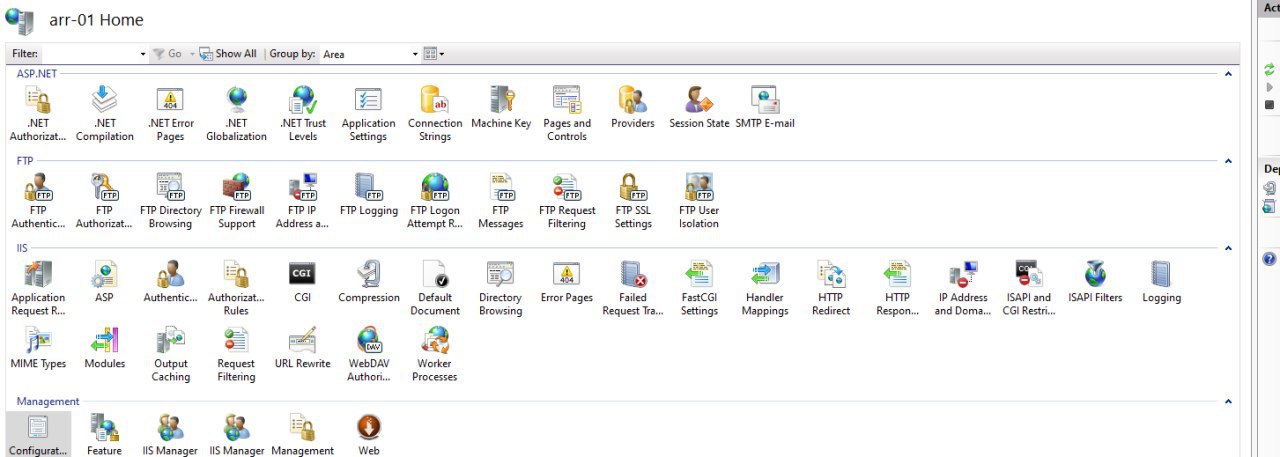Open HTTP Redirect feature
Viewport: 1280px width, 457px height.
(x=831, y=288)
